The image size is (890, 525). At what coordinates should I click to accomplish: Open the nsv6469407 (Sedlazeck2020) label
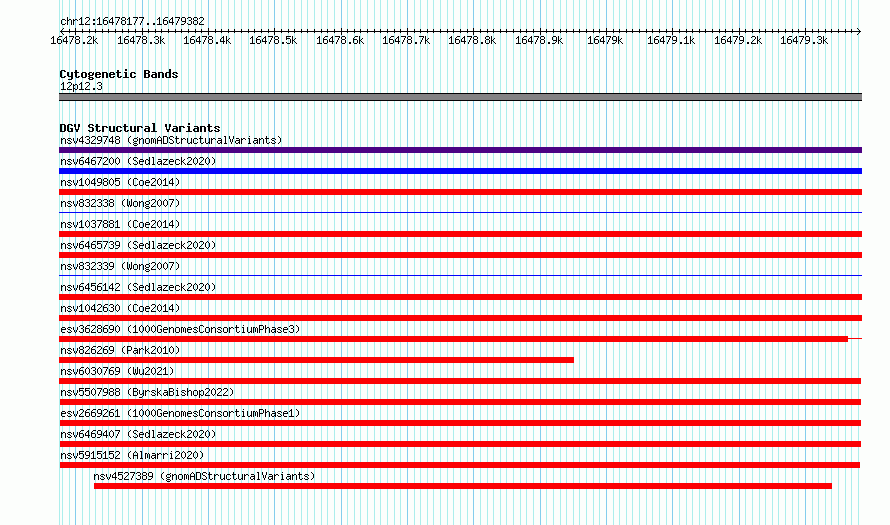pos(138,434)
